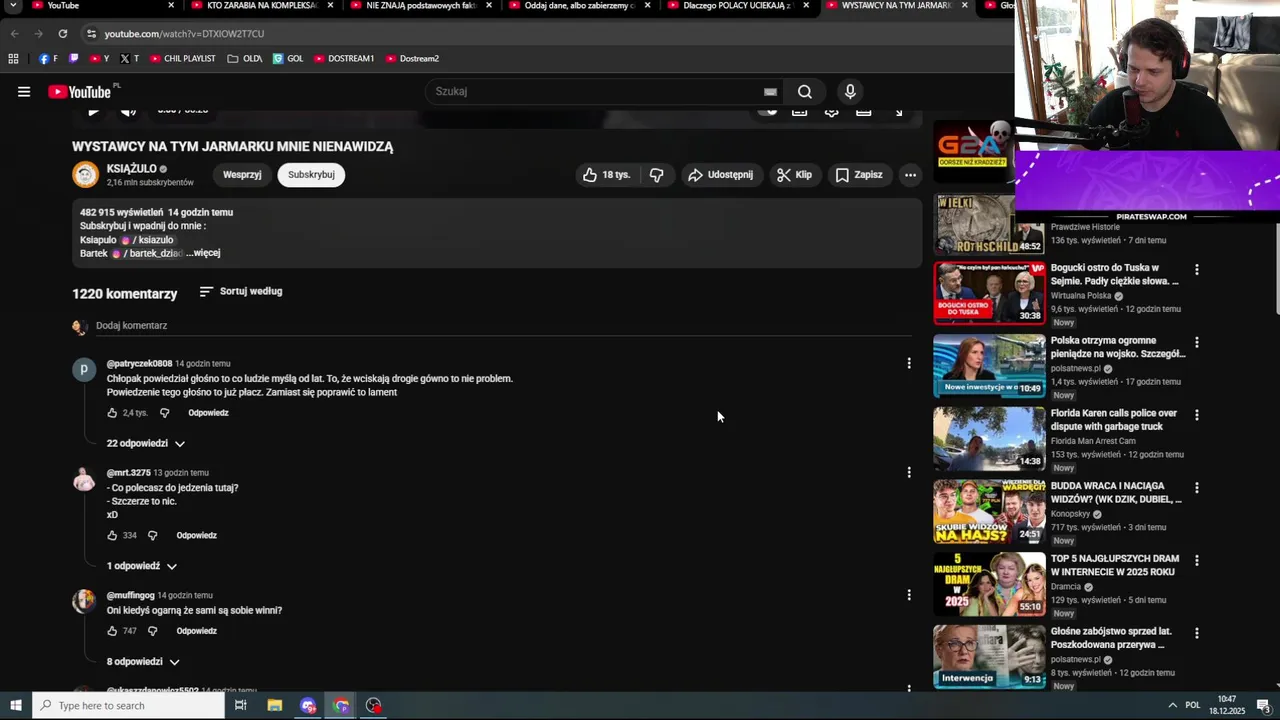1280x720 pixels.
Task: Open the DOSTREAM1 bookmark
Action: point(343,59)
